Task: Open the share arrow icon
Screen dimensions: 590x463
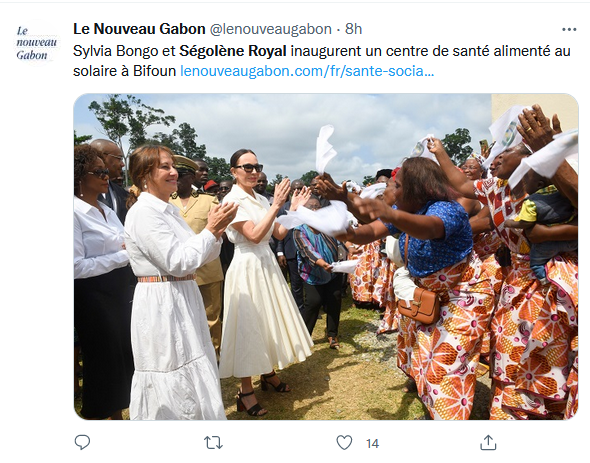Action: pos(488,442)
